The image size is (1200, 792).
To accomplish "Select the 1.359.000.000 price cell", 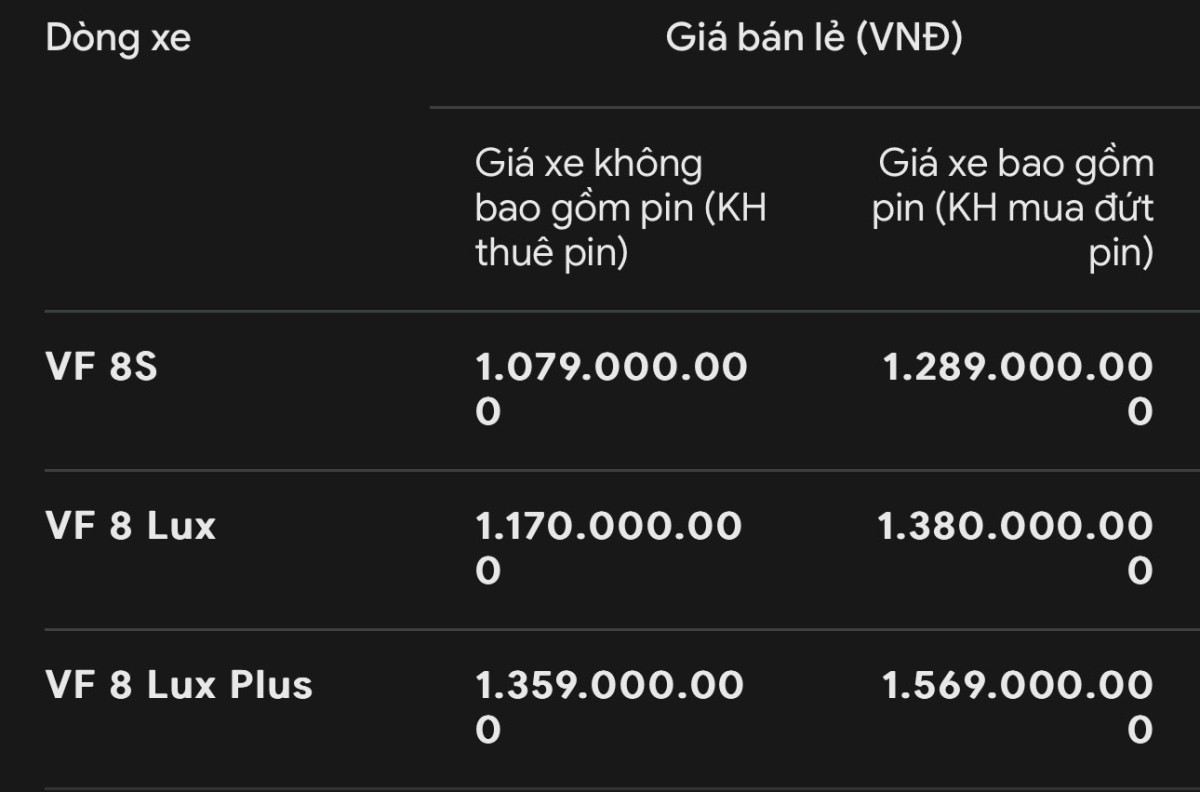I will (610, 707).
